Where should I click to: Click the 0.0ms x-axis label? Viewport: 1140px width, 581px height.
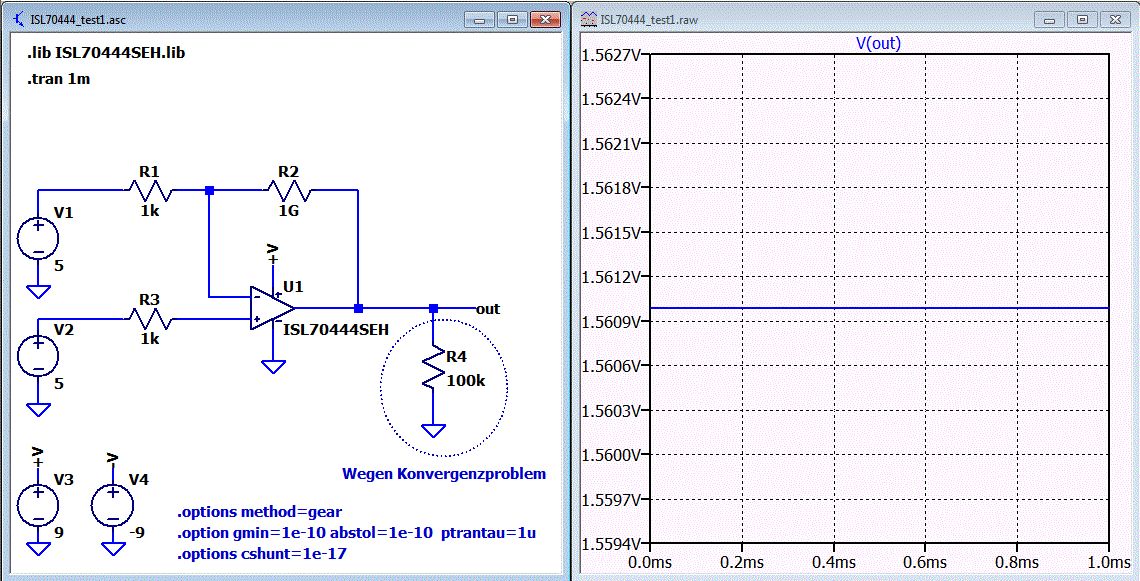coord(651,562)
